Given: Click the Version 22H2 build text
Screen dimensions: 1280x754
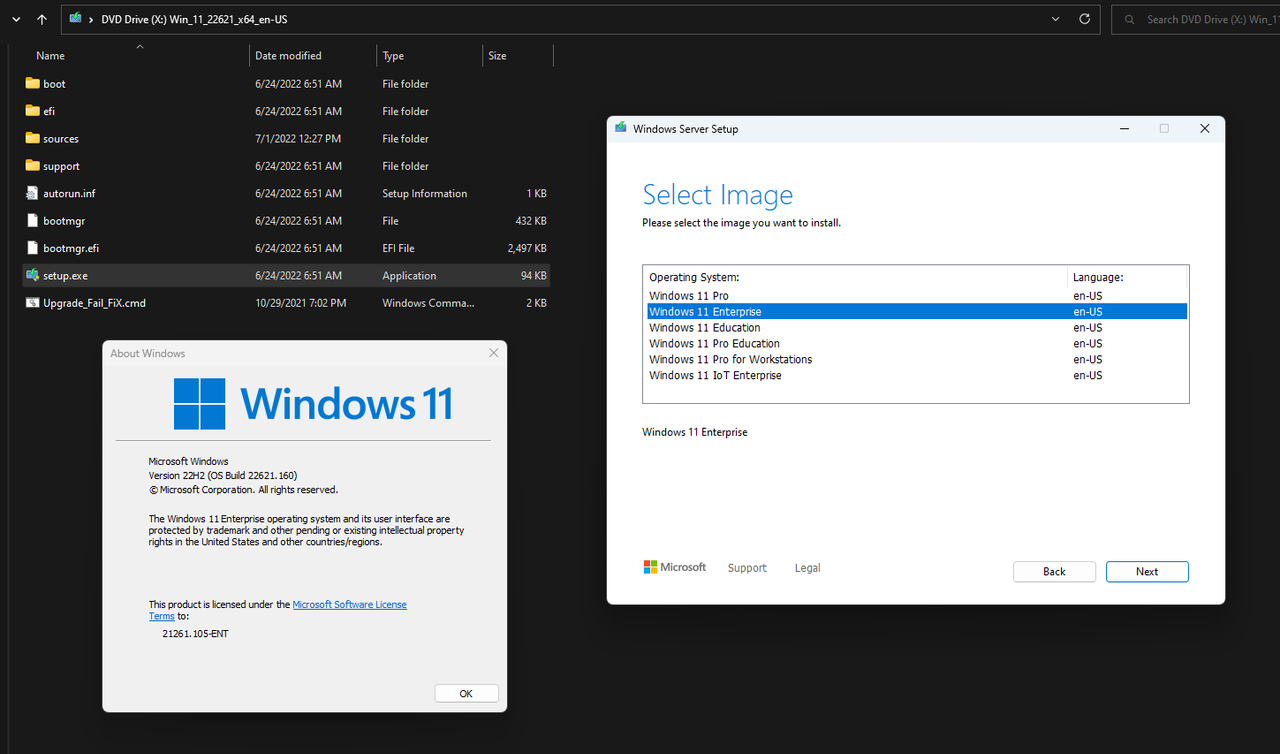Looking at the screenshot, I should click(223, 476).
